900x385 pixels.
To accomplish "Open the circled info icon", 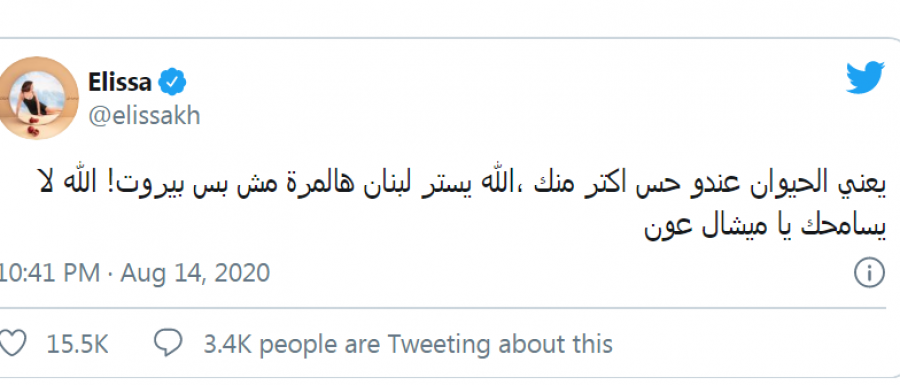I will point(869,273).
